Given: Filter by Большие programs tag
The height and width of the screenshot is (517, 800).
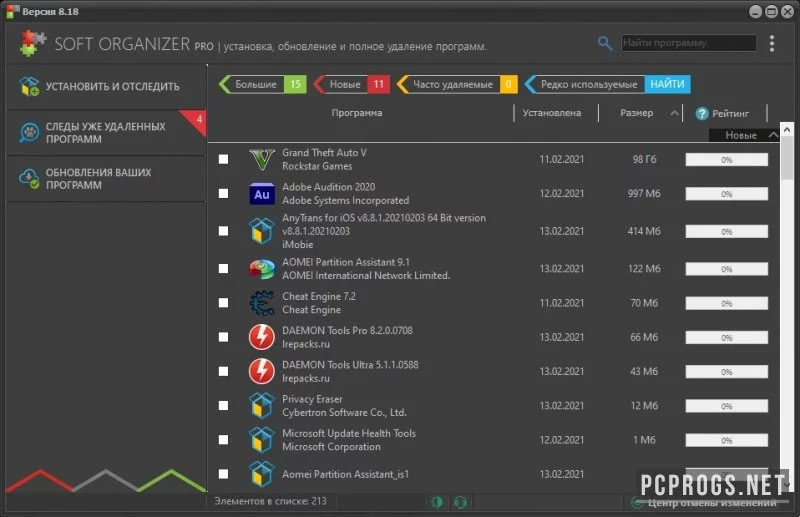Looking at the screenshot, I should [263, 84].
